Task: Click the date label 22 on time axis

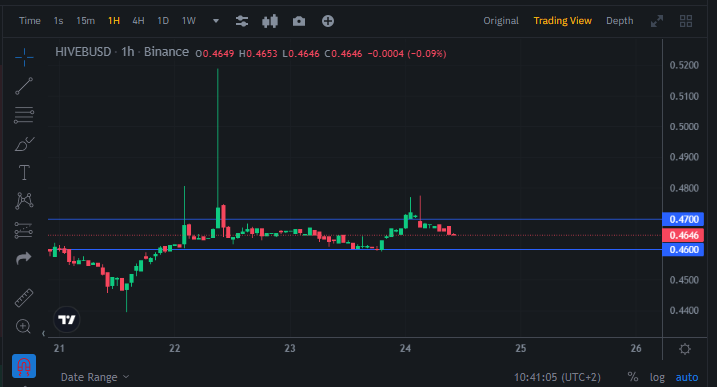Action: tap(174, 349)
